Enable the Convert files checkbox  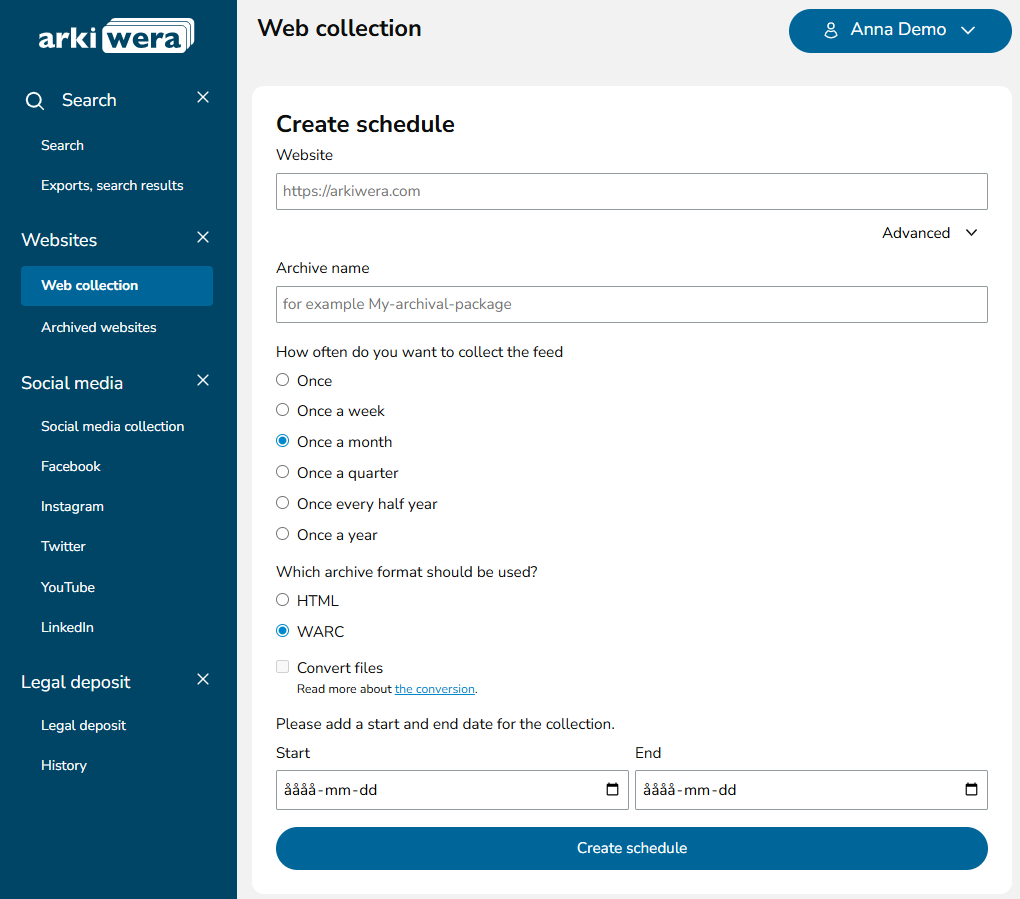point(282,666)
